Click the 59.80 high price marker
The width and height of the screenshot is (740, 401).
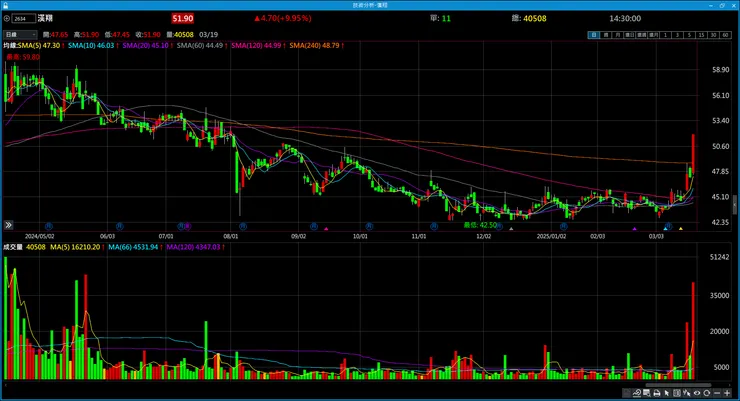tap(23, 57)
